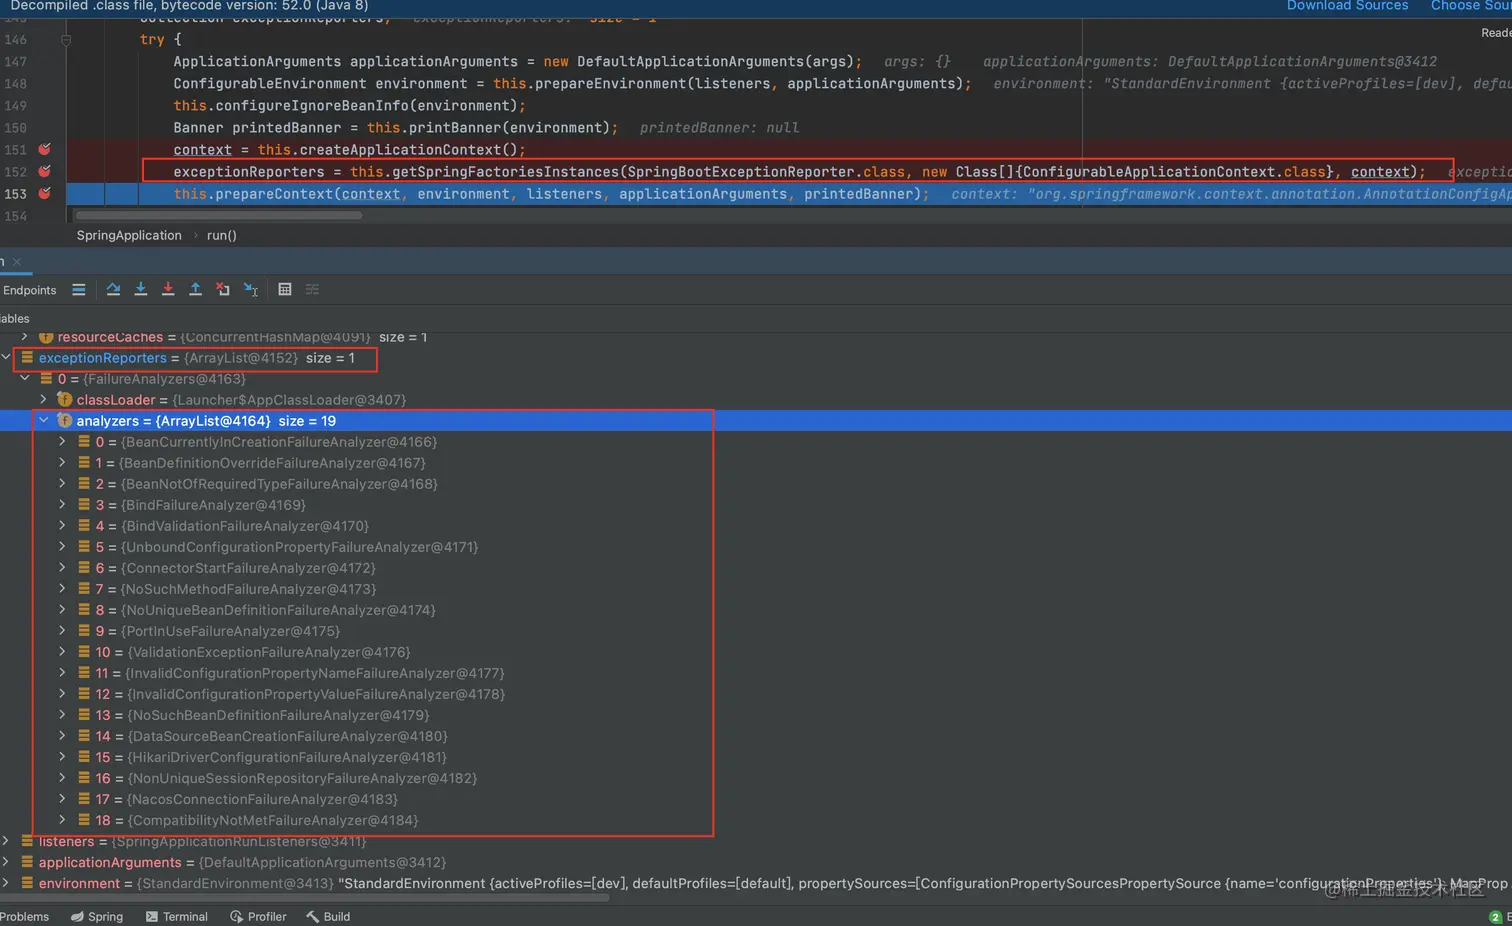Expand the classLoader field
Viewport: 1512px width, 926px height.
click(x=43, y=399)
